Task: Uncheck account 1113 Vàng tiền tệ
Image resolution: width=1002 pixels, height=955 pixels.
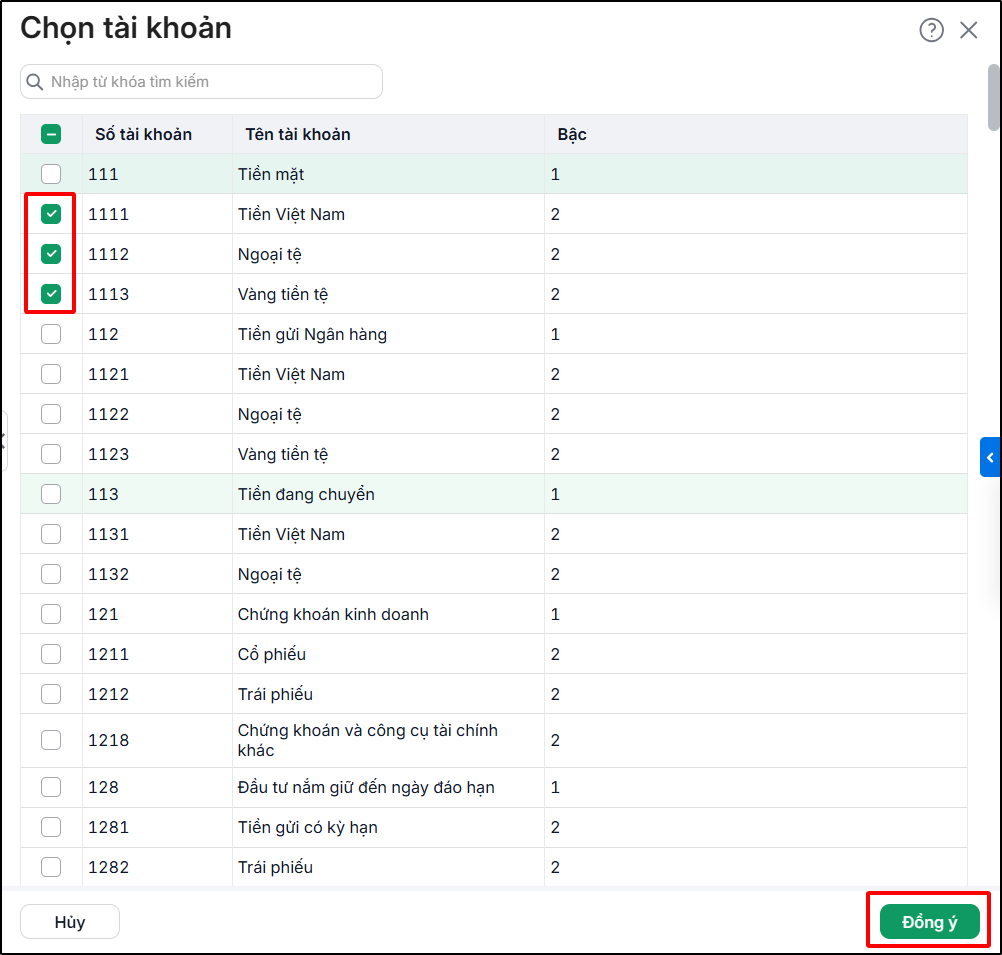Action: [51, 294]
